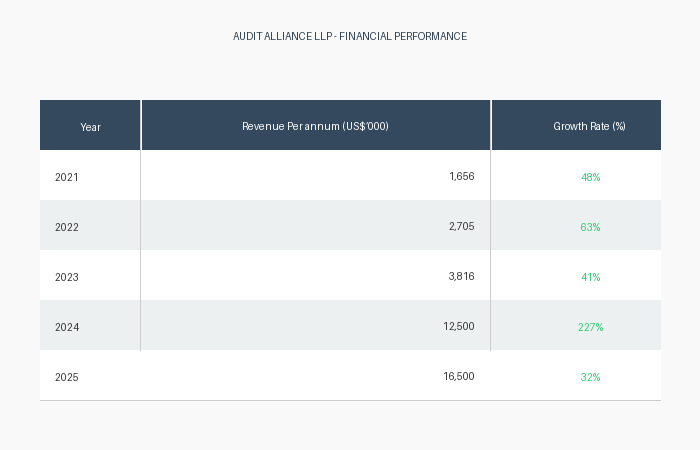Select the Revenue Per annum column header
This screenshot has height=450, width=700.
315,126
